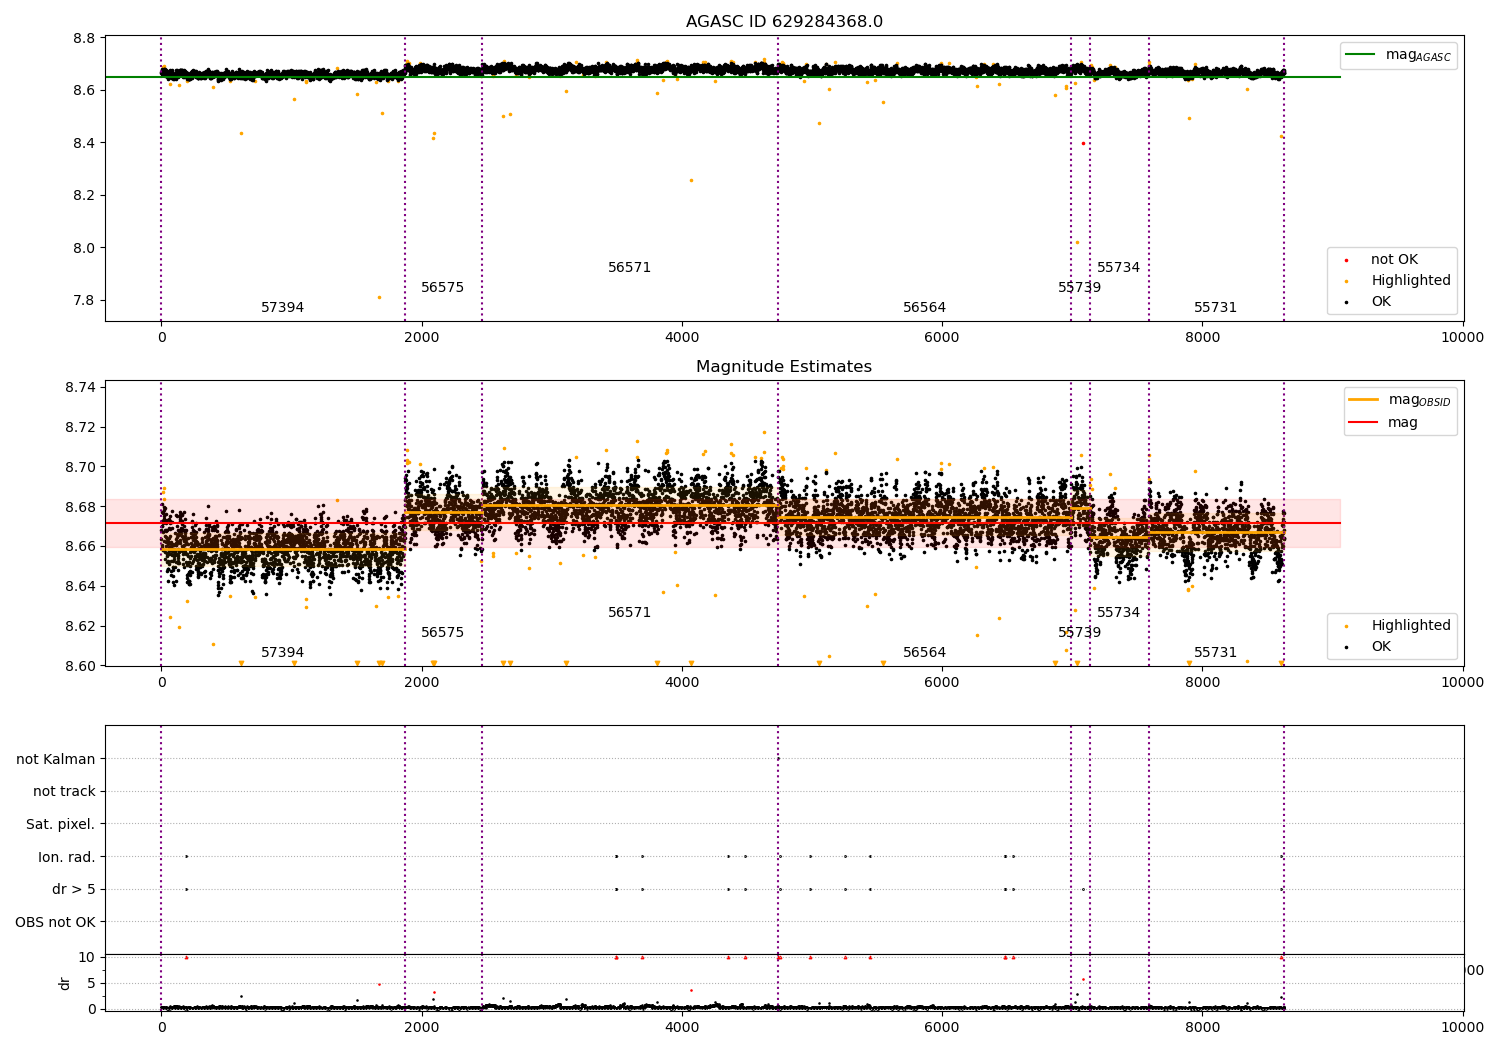Click the red line sample beside mag legend
The image size is (1500, 1050).
click(1363, 423)
